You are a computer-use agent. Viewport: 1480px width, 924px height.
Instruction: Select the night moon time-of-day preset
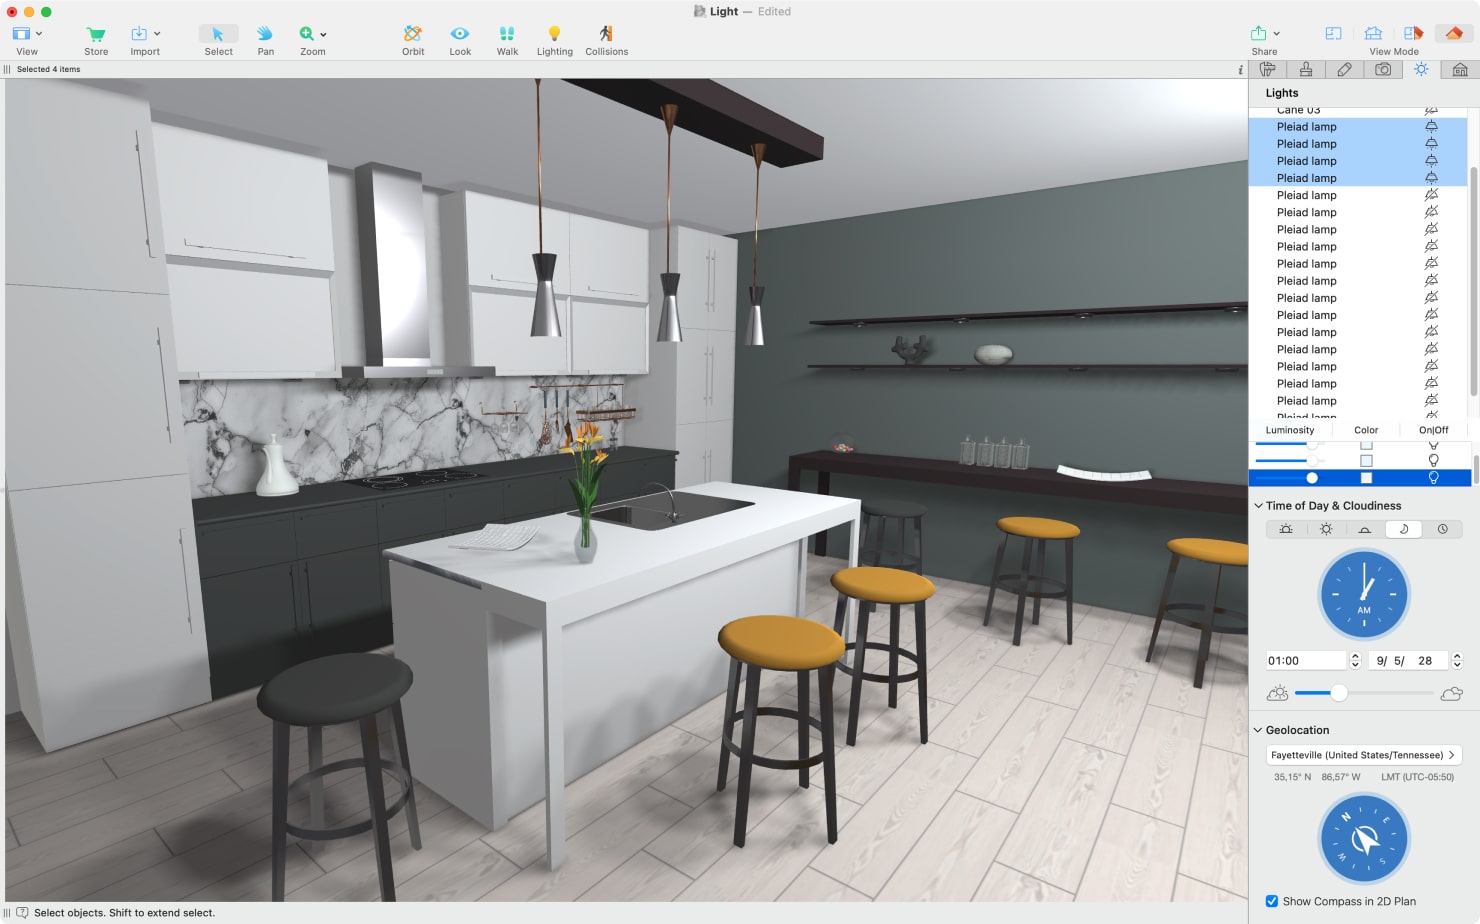click(1404, 529)
